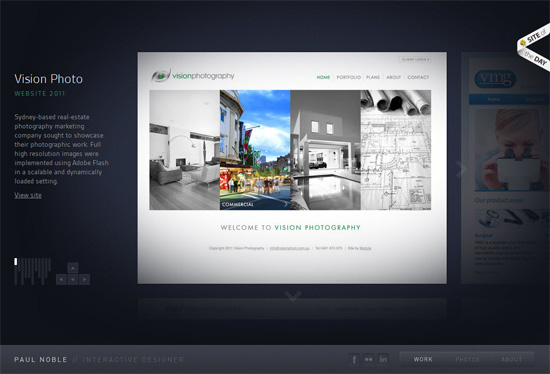Open the LinkedIn social icon
Viewport: 550px width, 374px height.
point(383,359)
